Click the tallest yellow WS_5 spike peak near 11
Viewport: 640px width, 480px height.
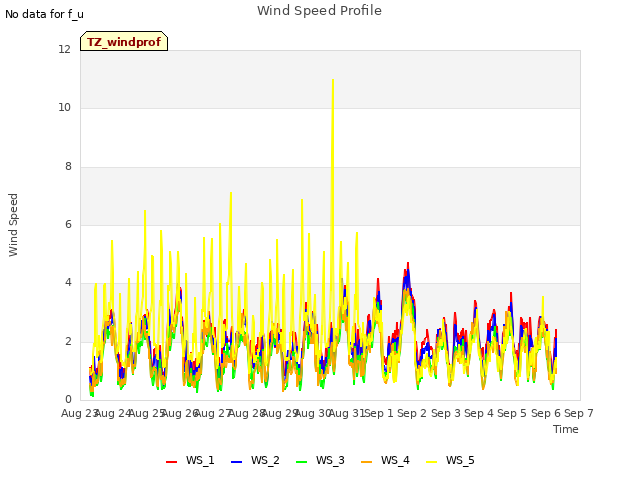[x=333, y=80]
